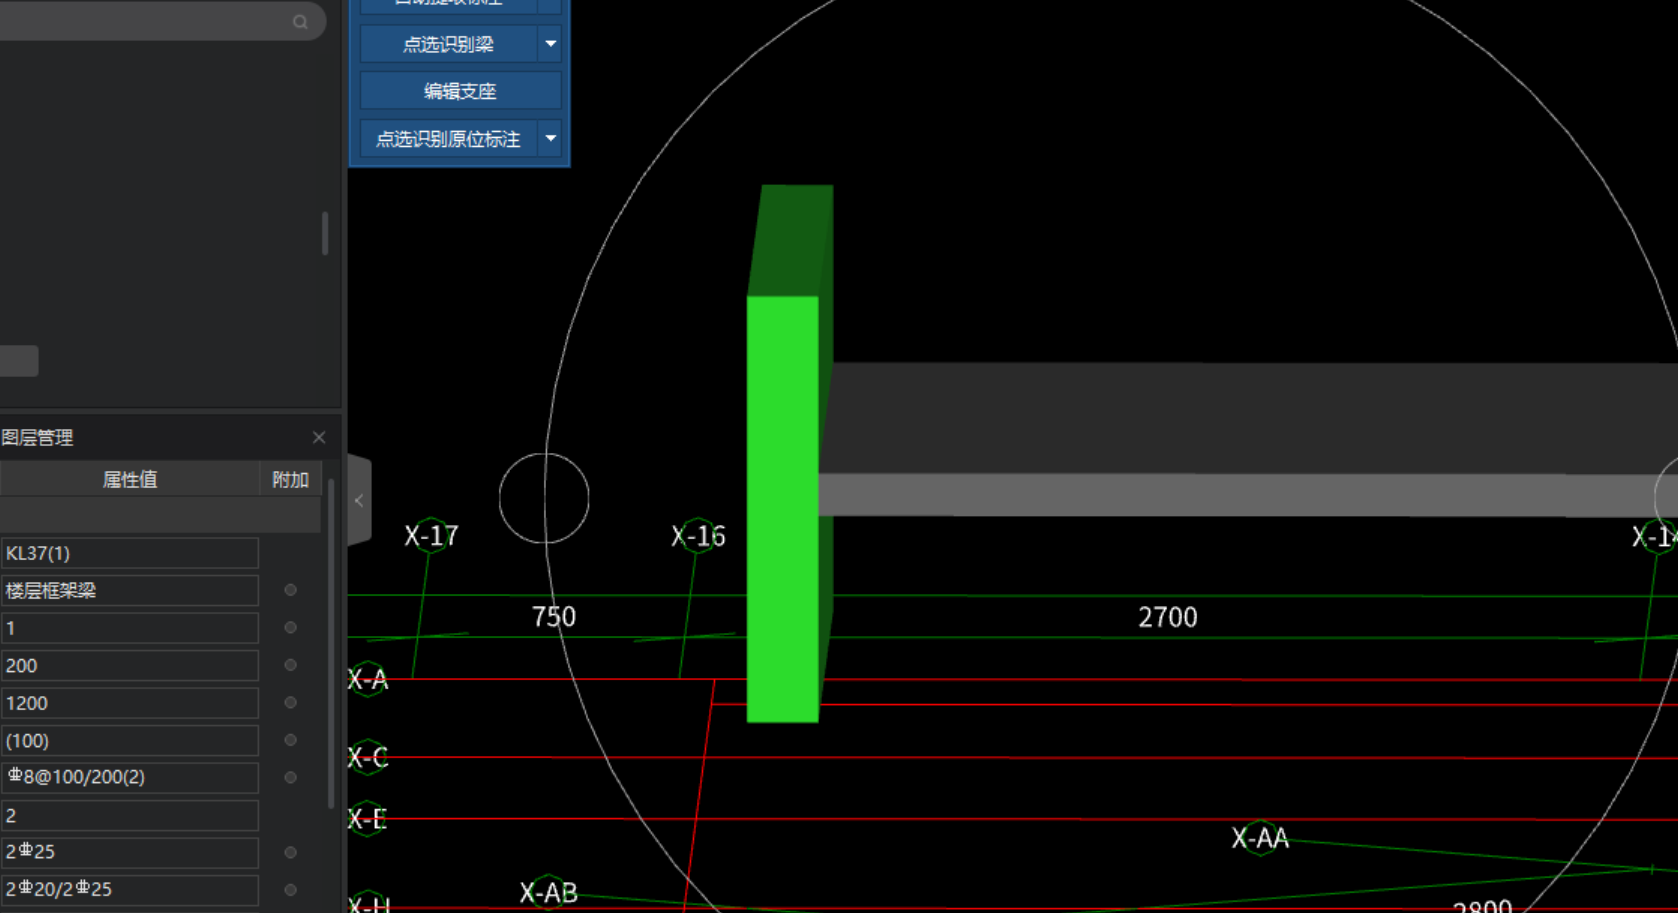Click the 属性值 column header
This screenshot has width=1678, height=913.
130,480
